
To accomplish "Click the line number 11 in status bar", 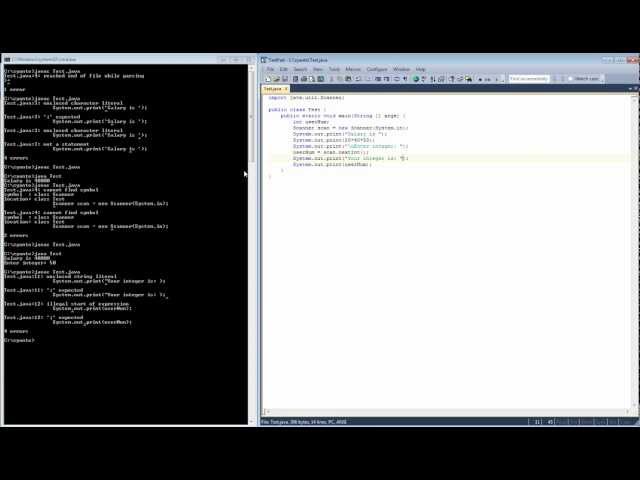I will (x=538, y=422).
